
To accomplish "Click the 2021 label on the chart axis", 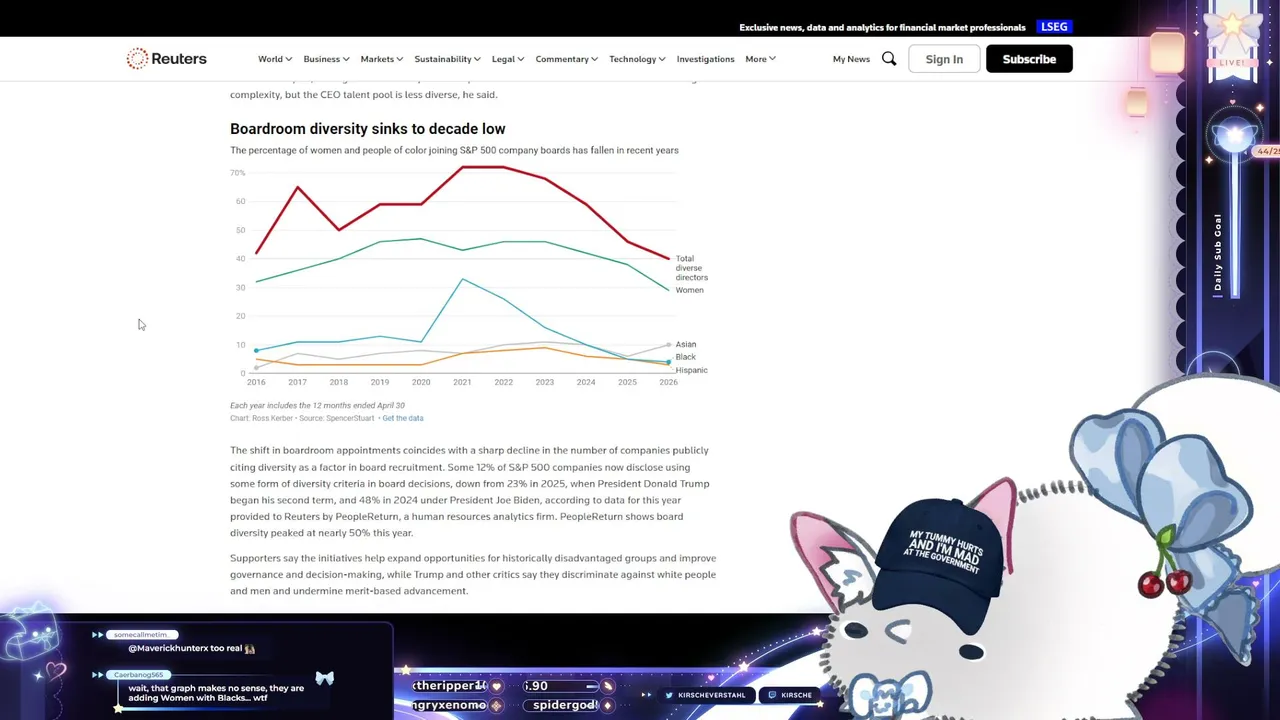I will (462, 382).
